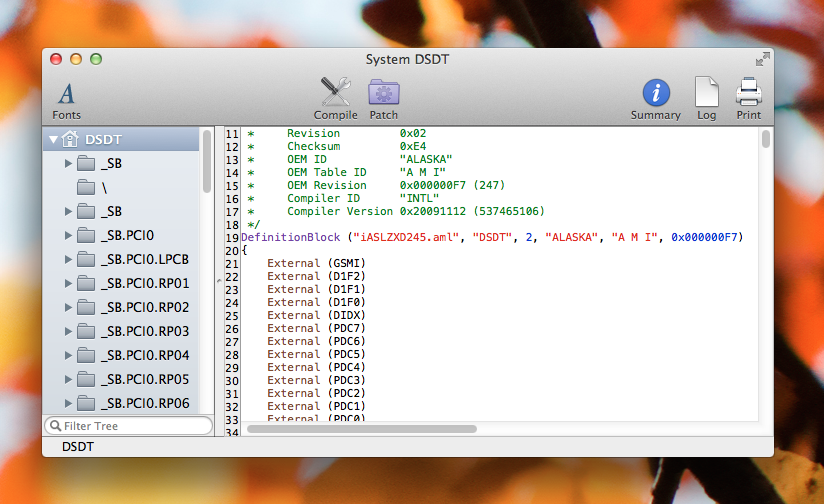Expand the _SB.PCI0.RP02 node

pos(68,307)
